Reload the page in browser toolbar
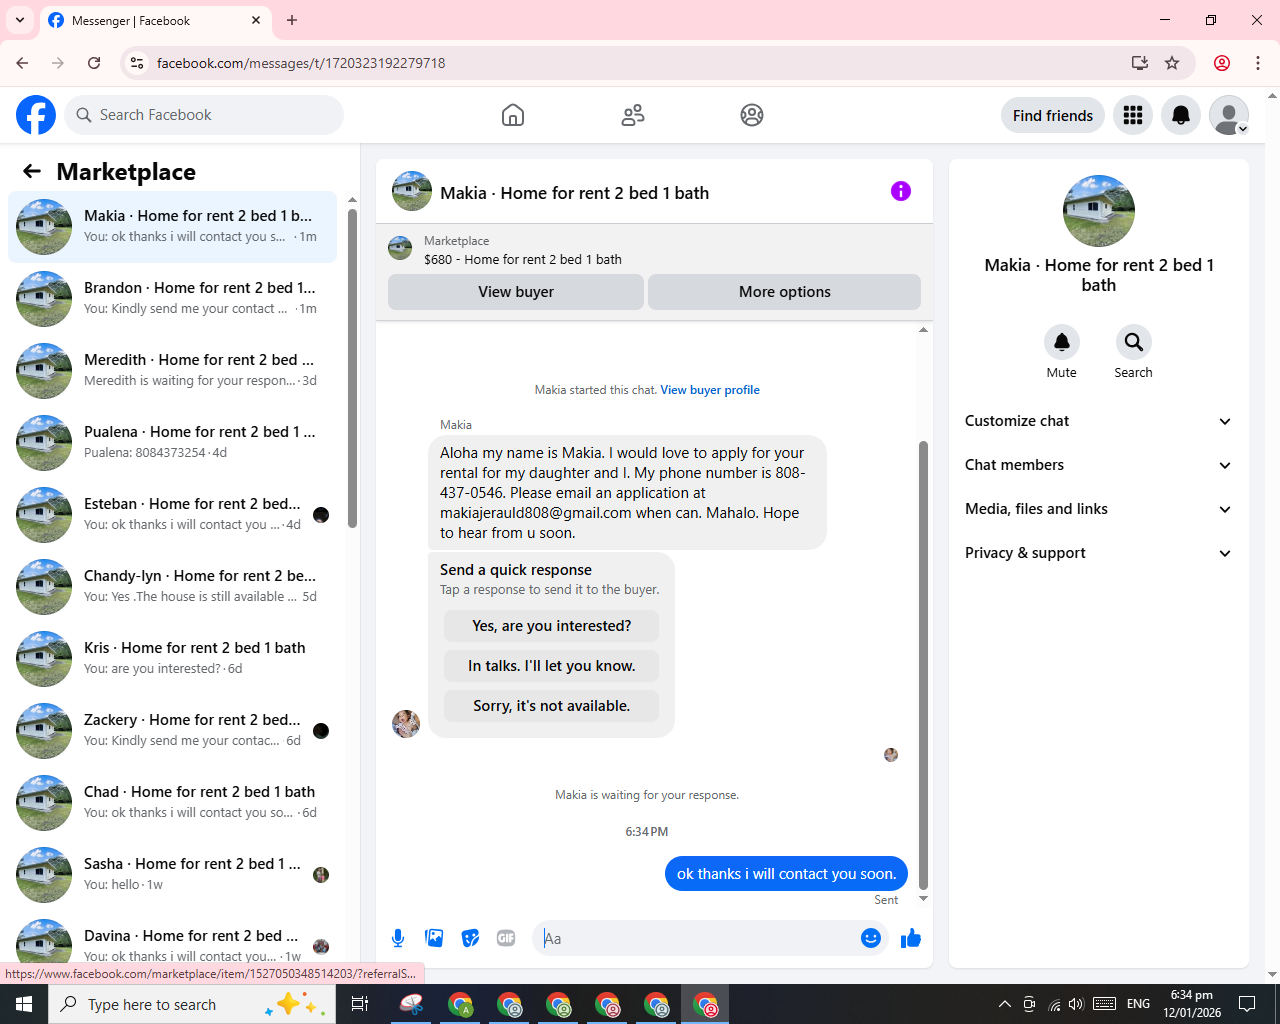Viewport: 1280px width, 1024px height. (94, 63)
